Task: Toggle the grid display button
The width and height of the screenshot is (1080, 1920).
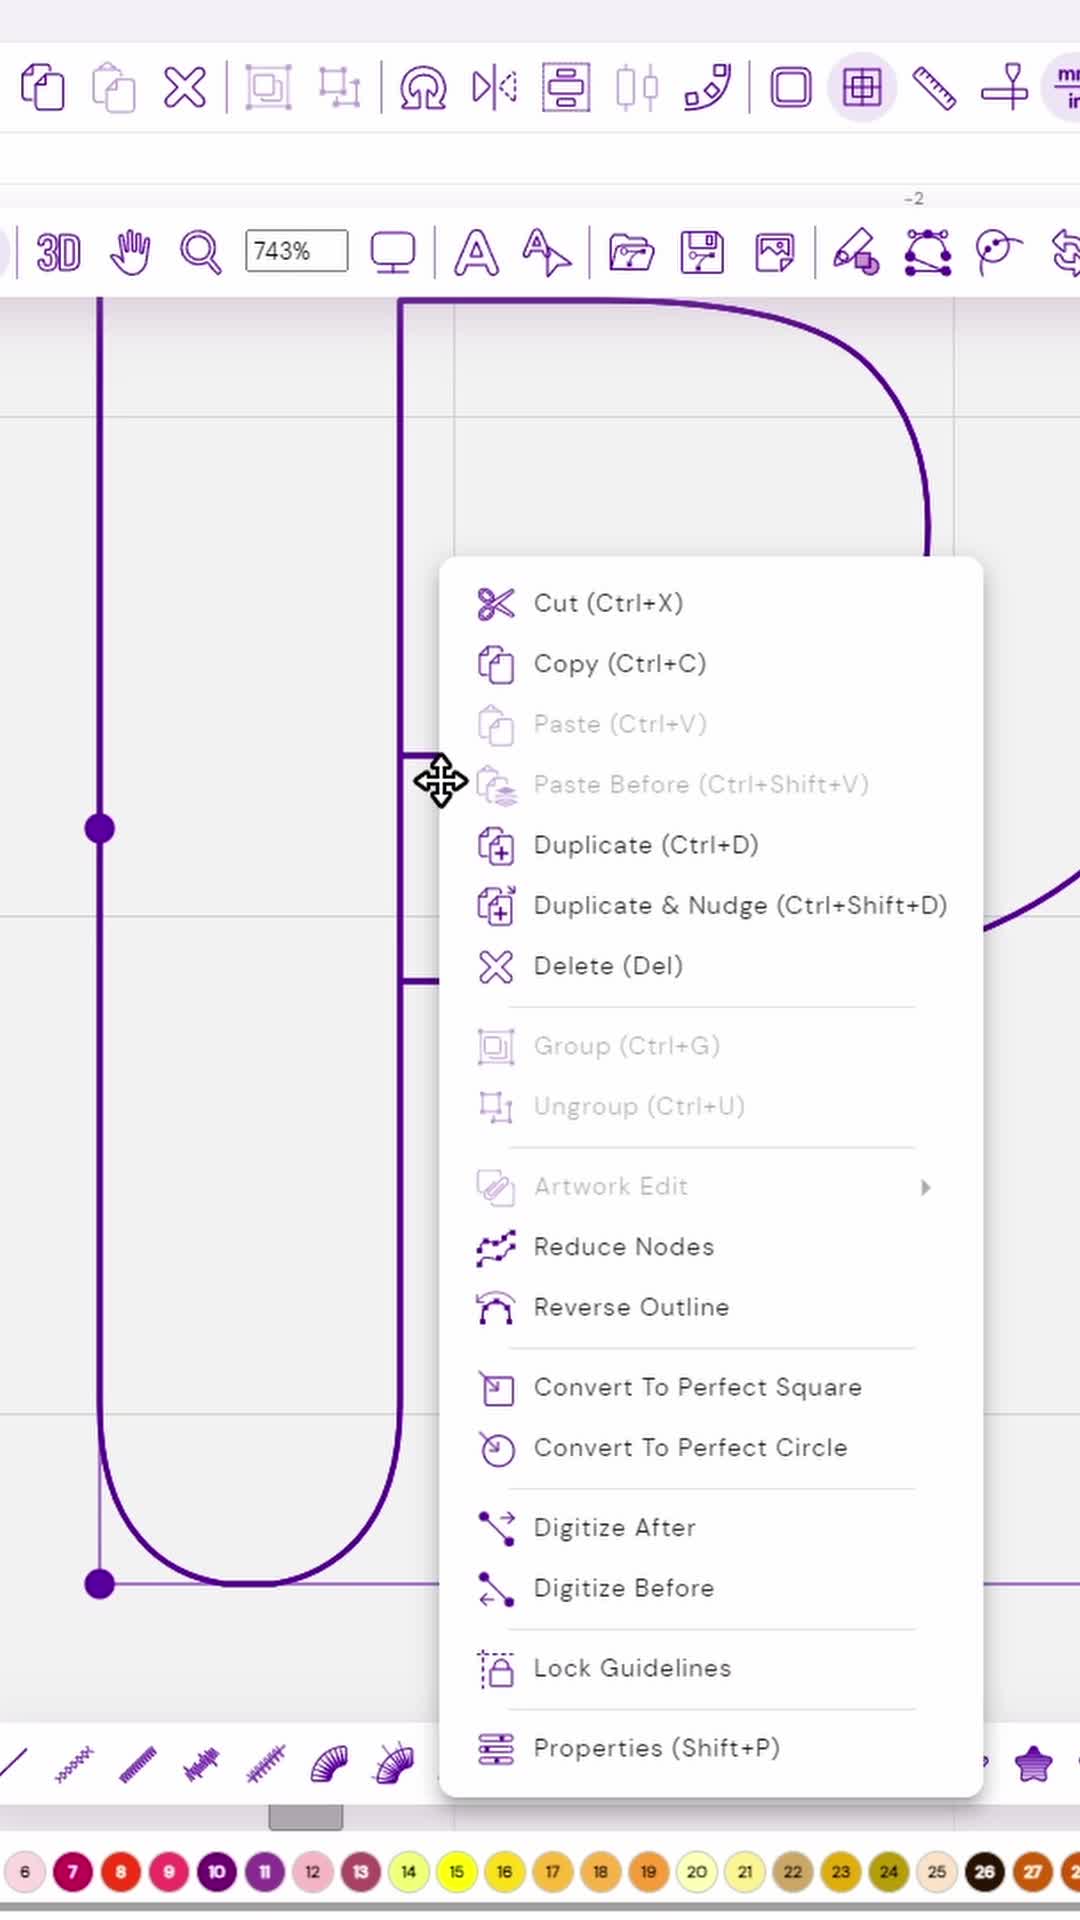Action: point(862,88)
